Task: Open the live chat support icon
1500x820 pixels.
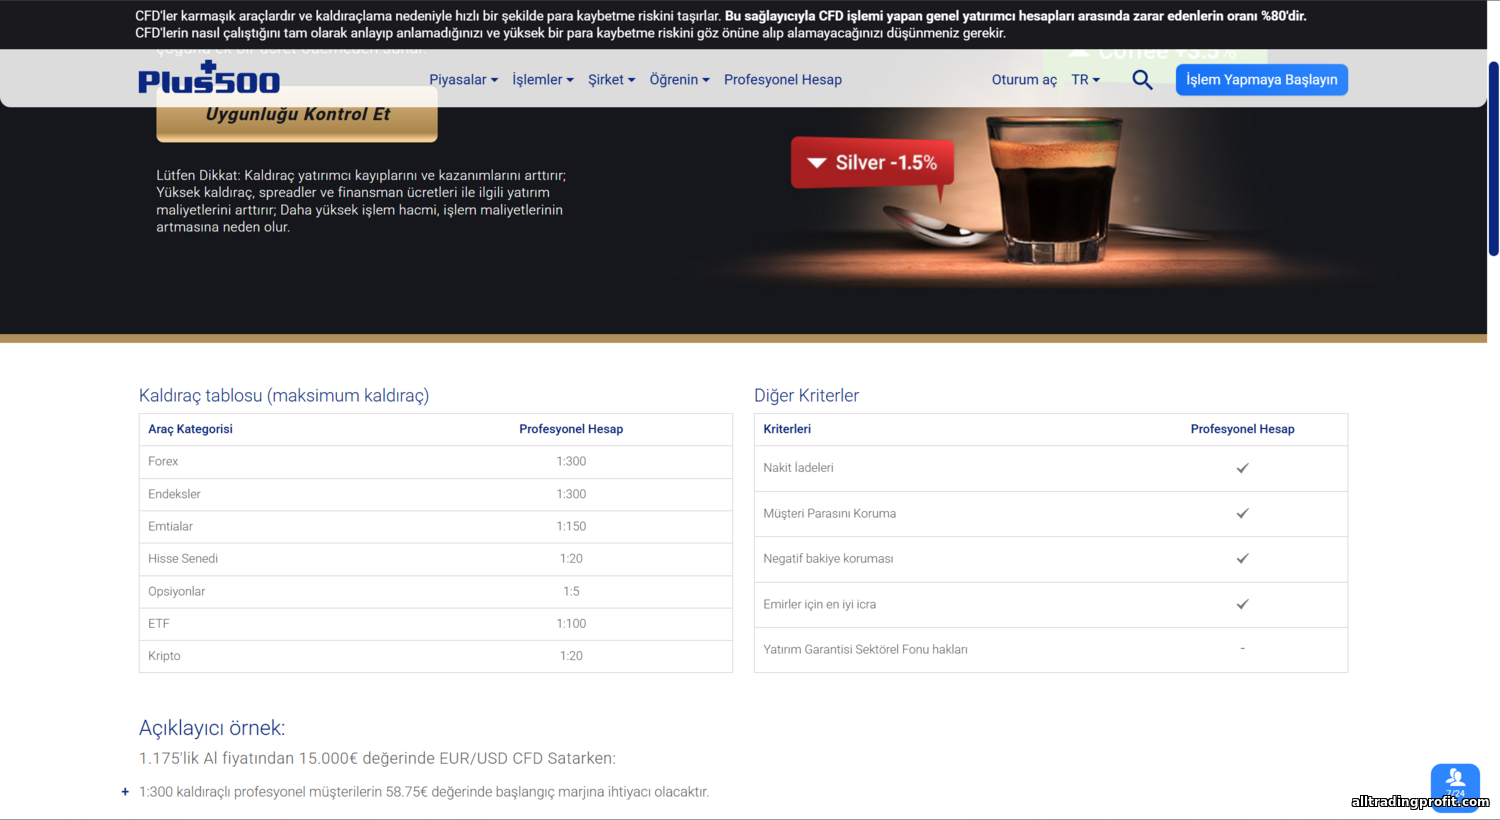Action: click(x=1455, y=783)
